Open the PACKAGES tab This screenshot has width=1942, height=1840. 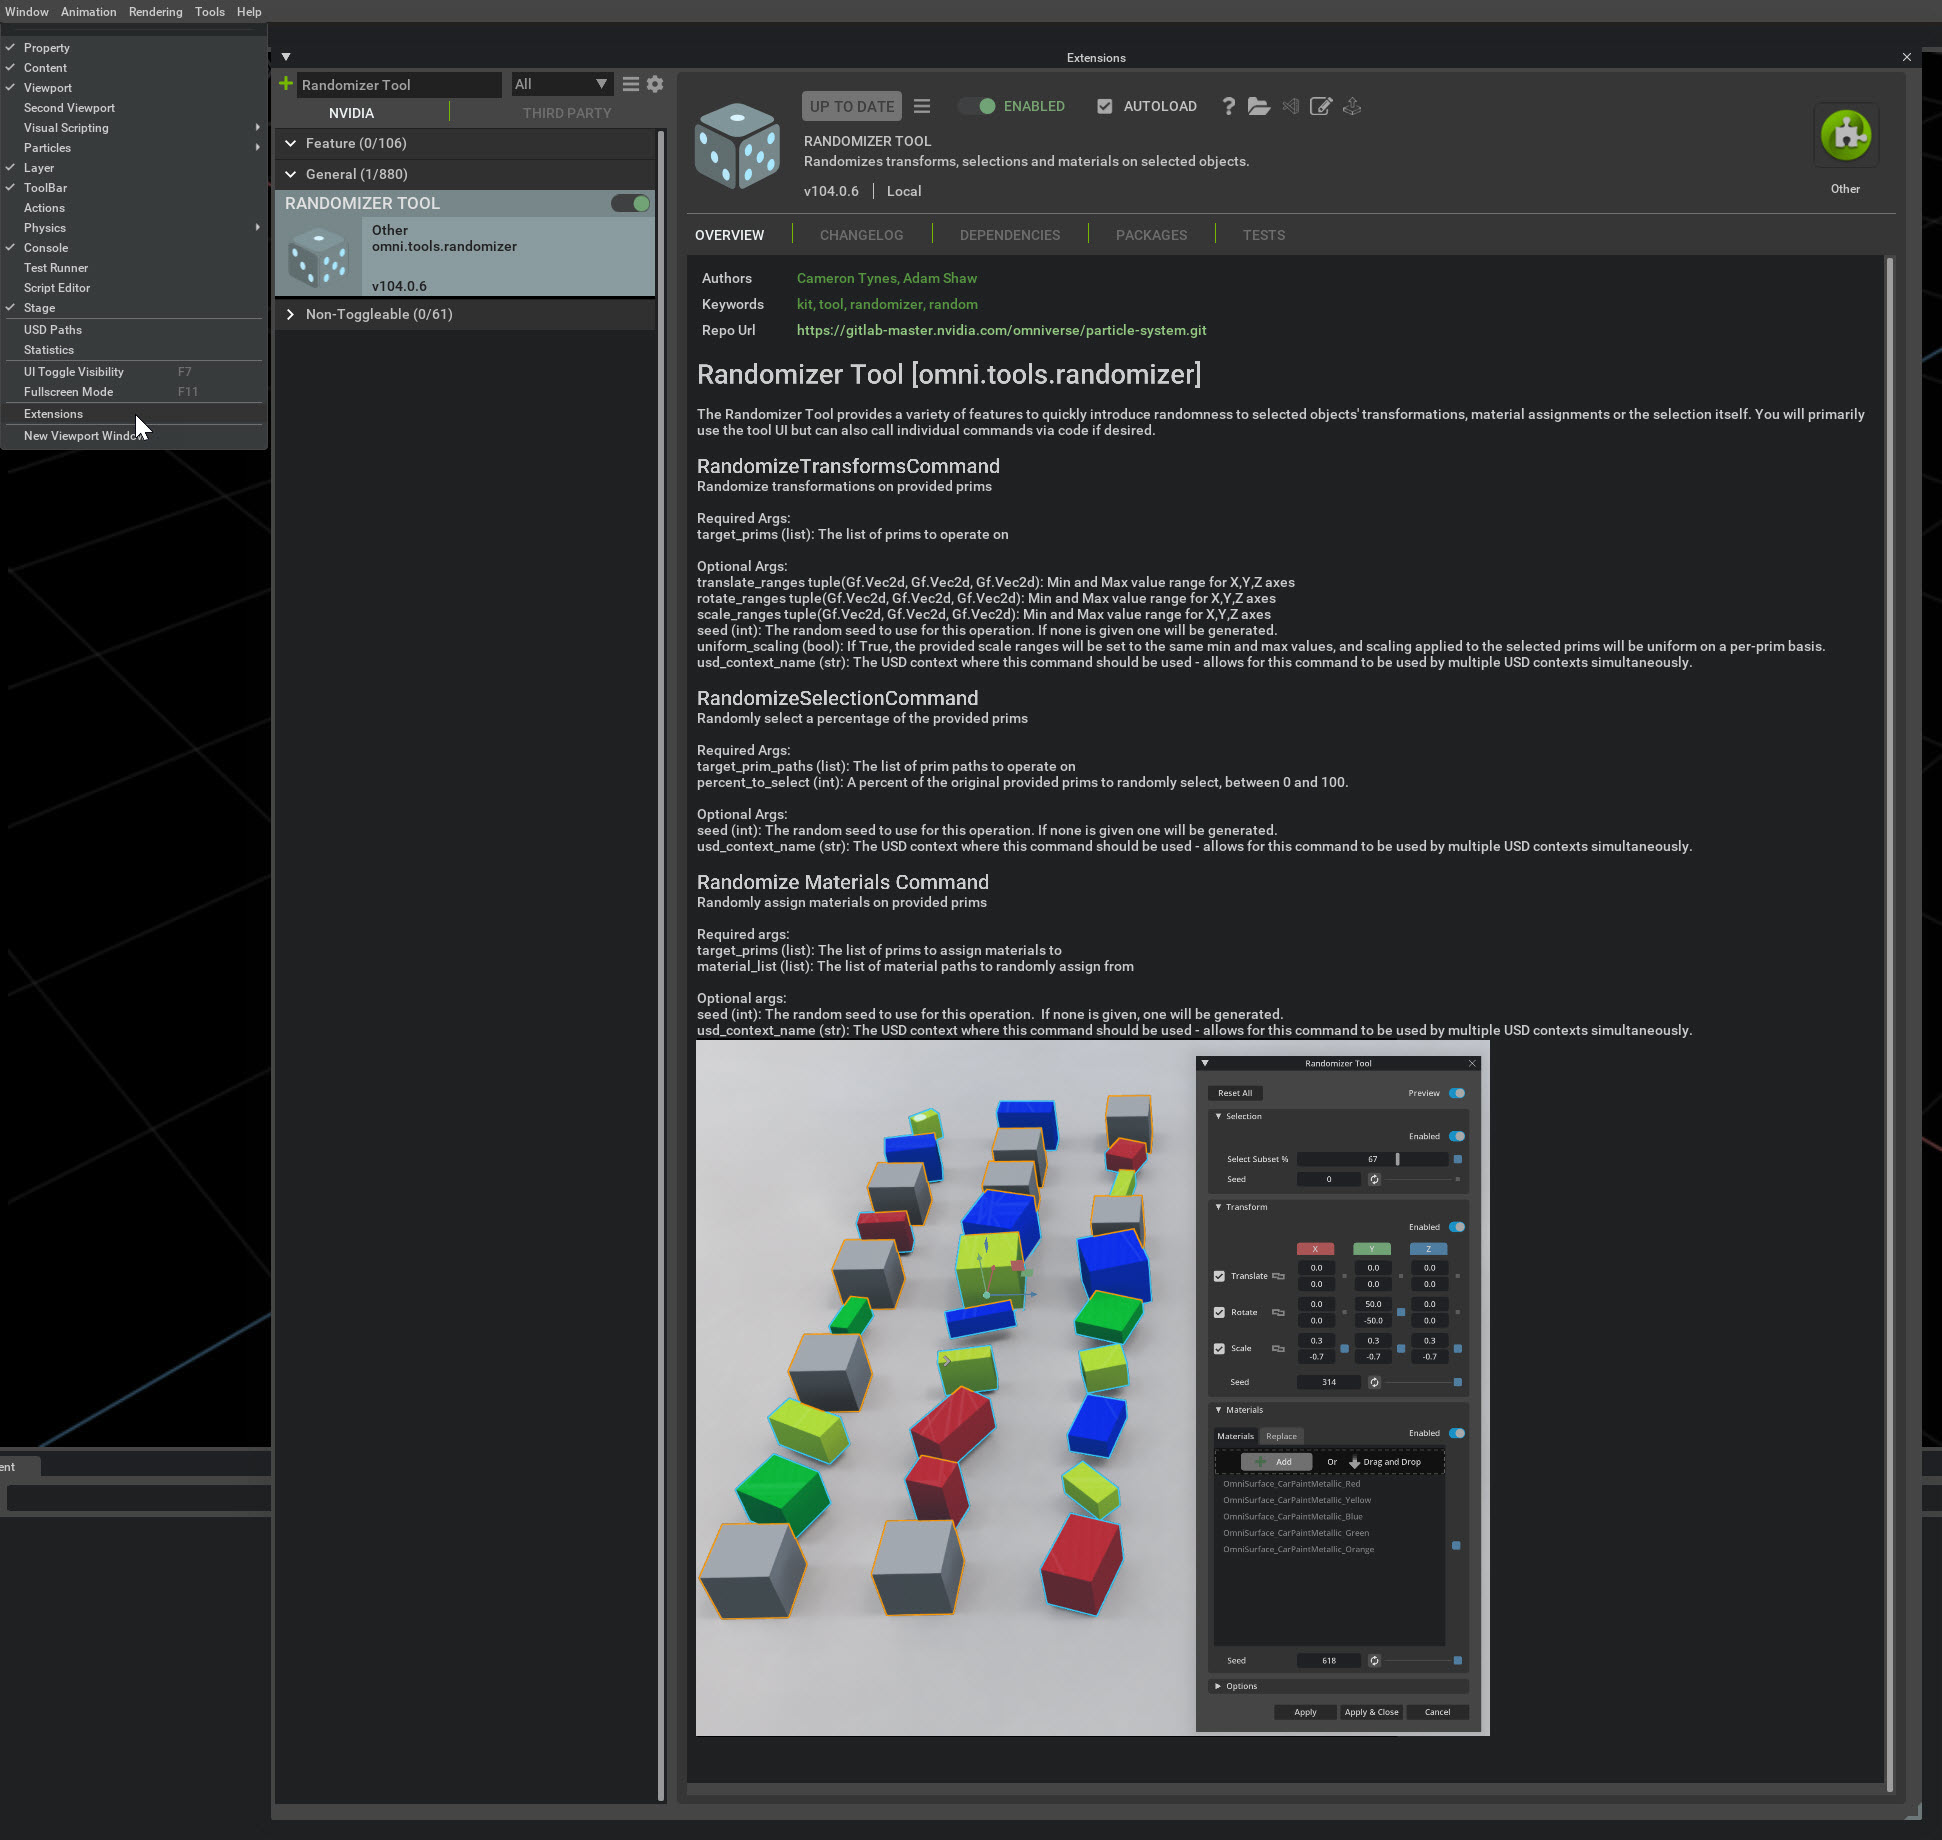pos(1151,235)
